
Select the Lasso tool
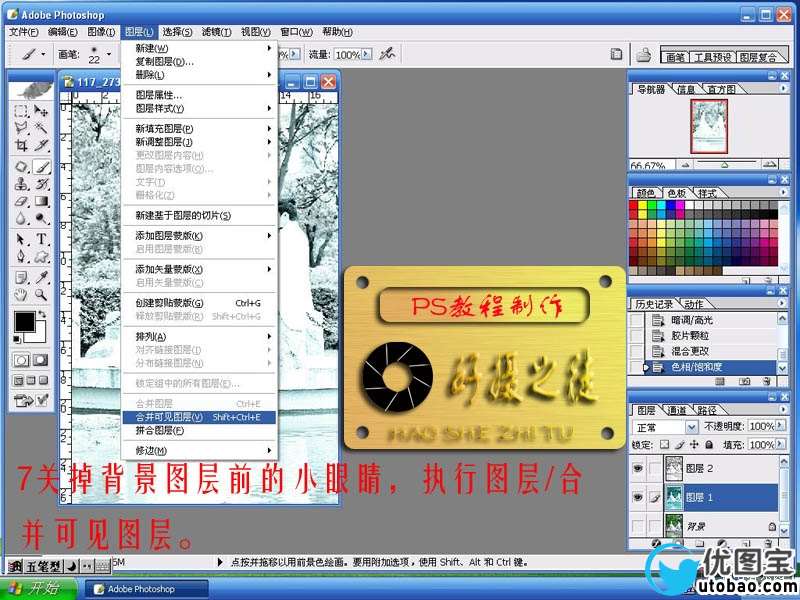click(21, 128)
